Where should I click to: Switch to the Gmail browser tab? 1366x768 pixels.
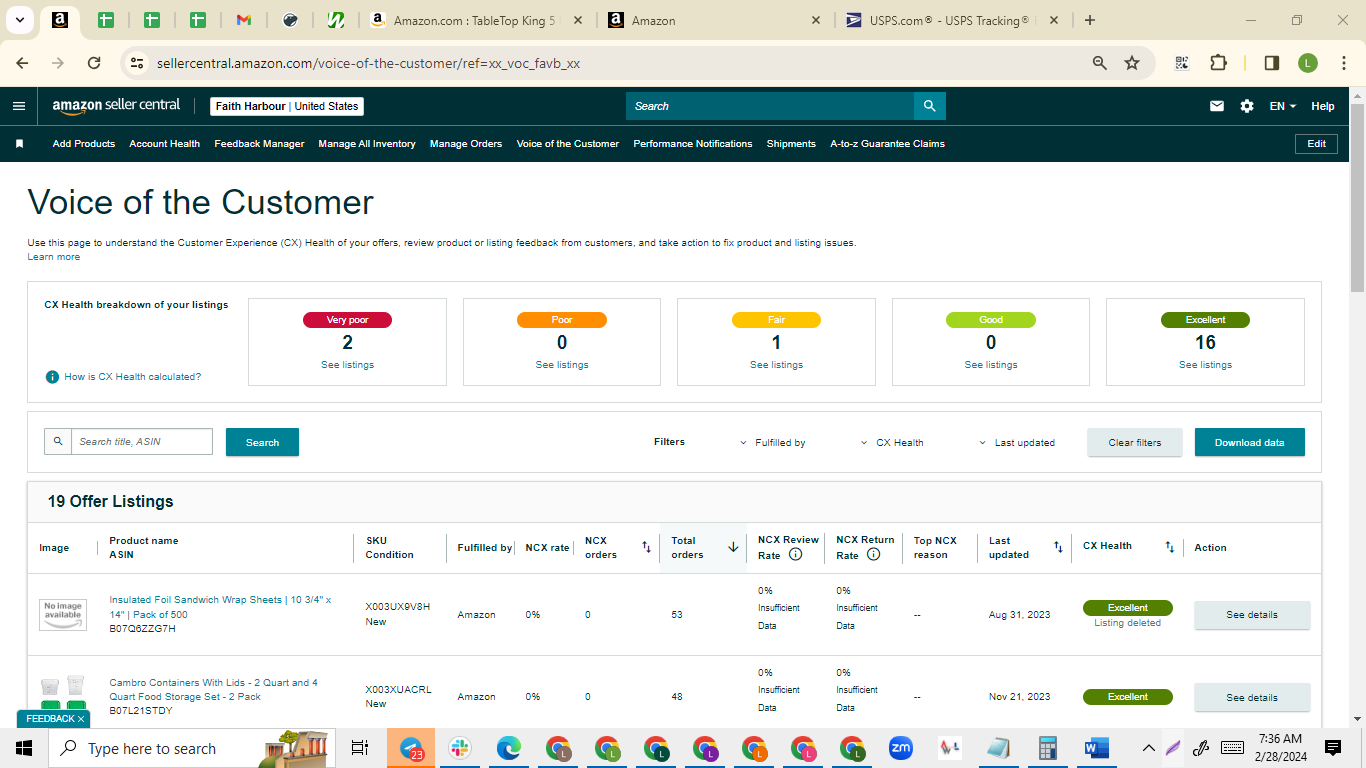point(244,20)
